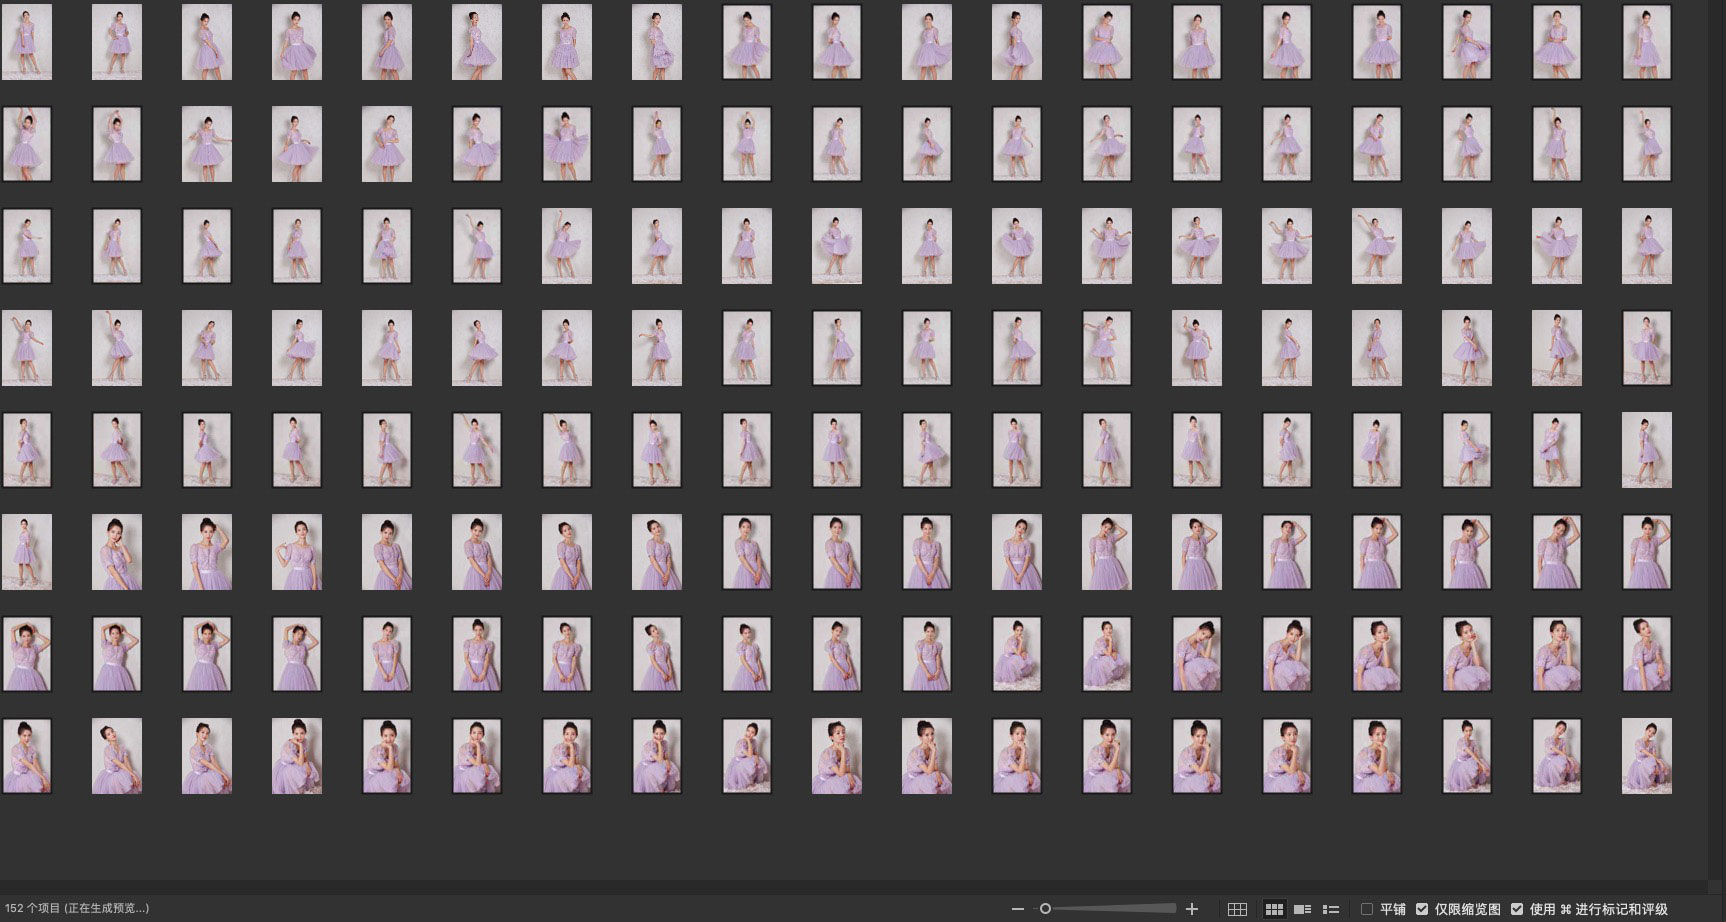Switch to list view icon
This screenshot has width=1726, height=922.
(1331, 909)
